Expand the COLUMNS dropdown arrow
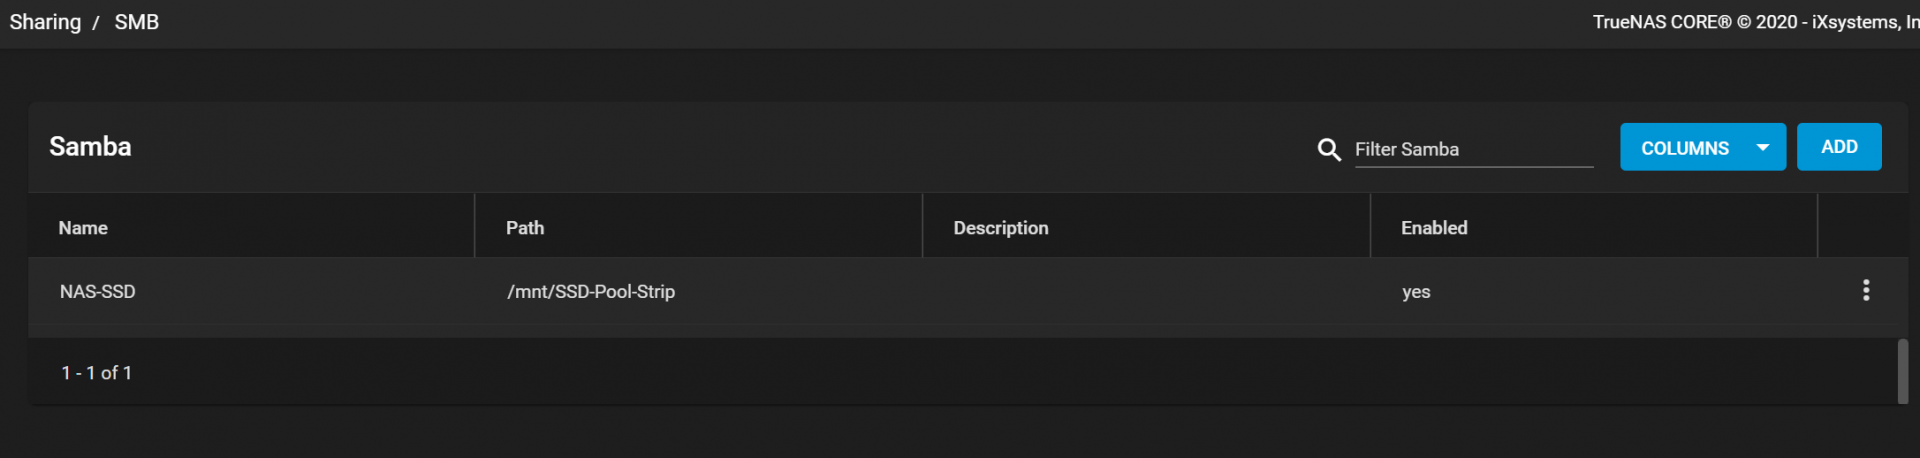This screenshot has height=458, width=1920. click(1762, 148)
